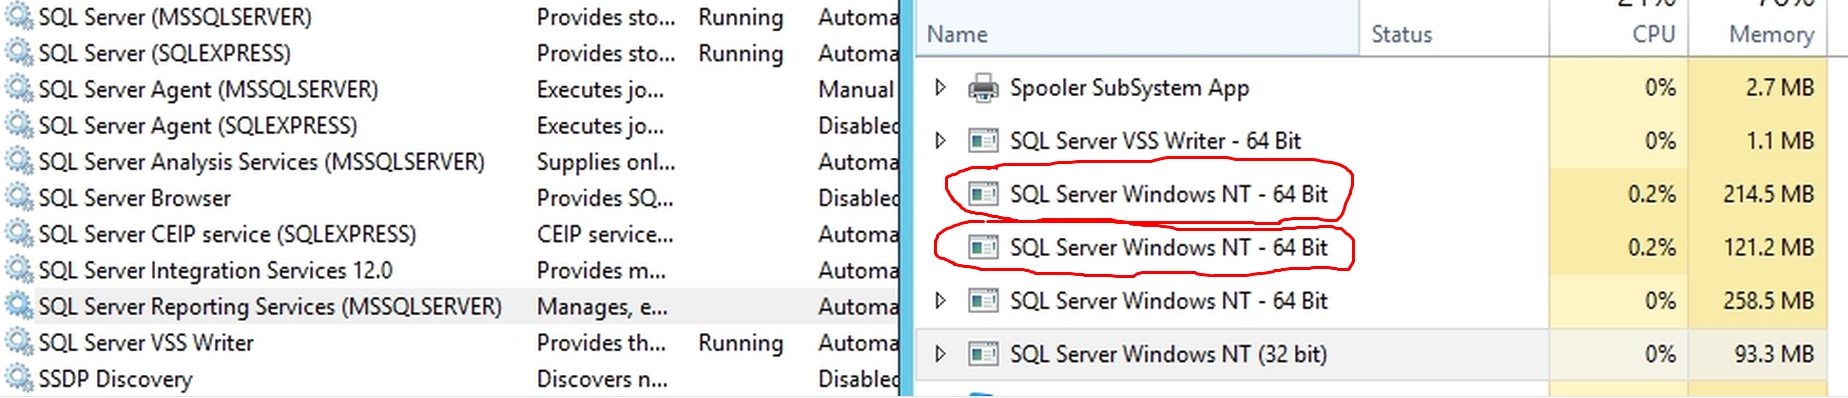1848x398 pixels.
Task: Click 2.7 MB memory value of Spooler
Action: (1779, 88)
